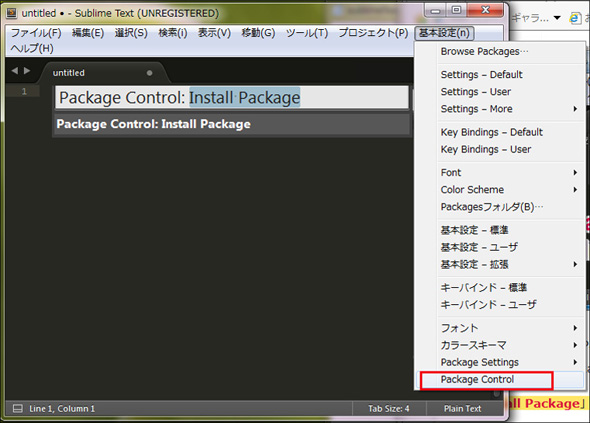Open キーバインド – 標準

click(500, 288)
